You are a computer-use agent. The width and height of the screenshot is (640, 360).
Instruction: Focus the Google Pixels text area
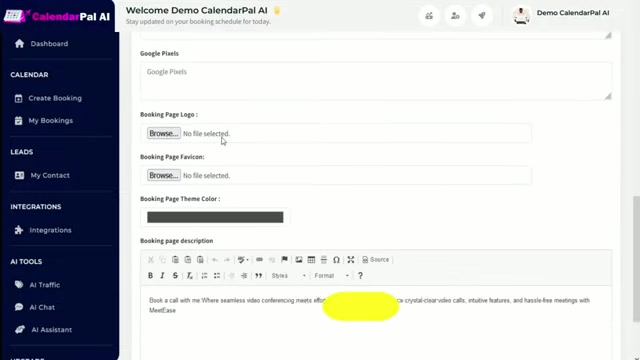click(x=376, y=81)
